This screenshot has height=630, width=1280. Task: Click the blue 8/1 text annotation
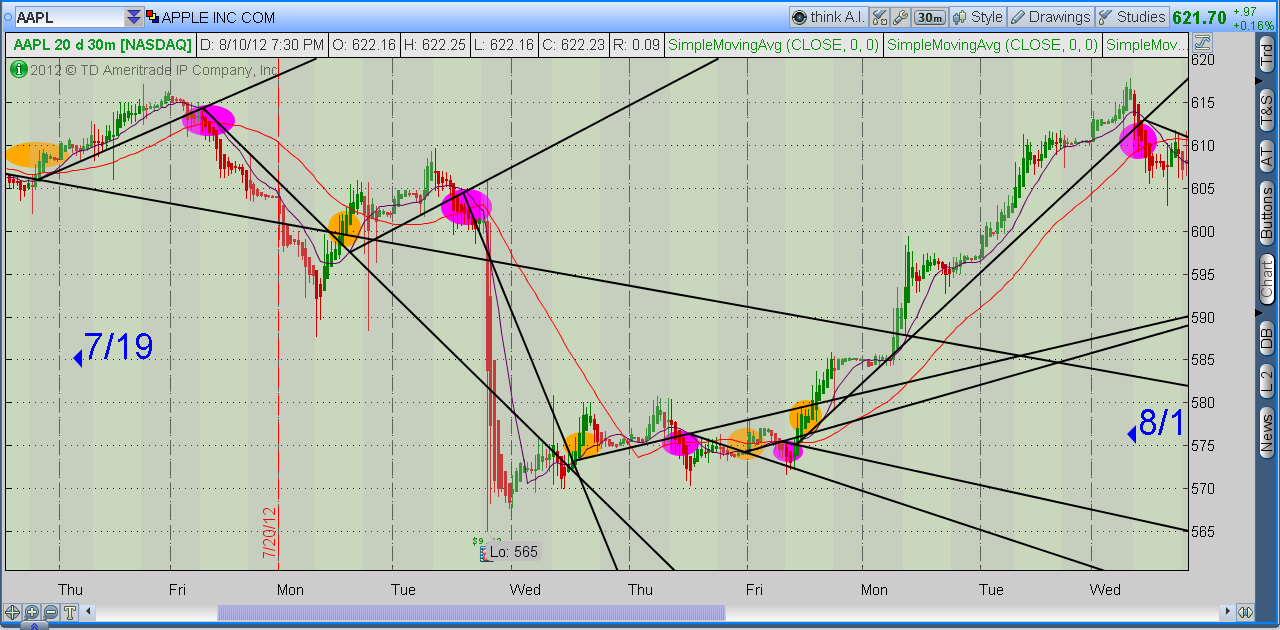tap(1161, 423)
